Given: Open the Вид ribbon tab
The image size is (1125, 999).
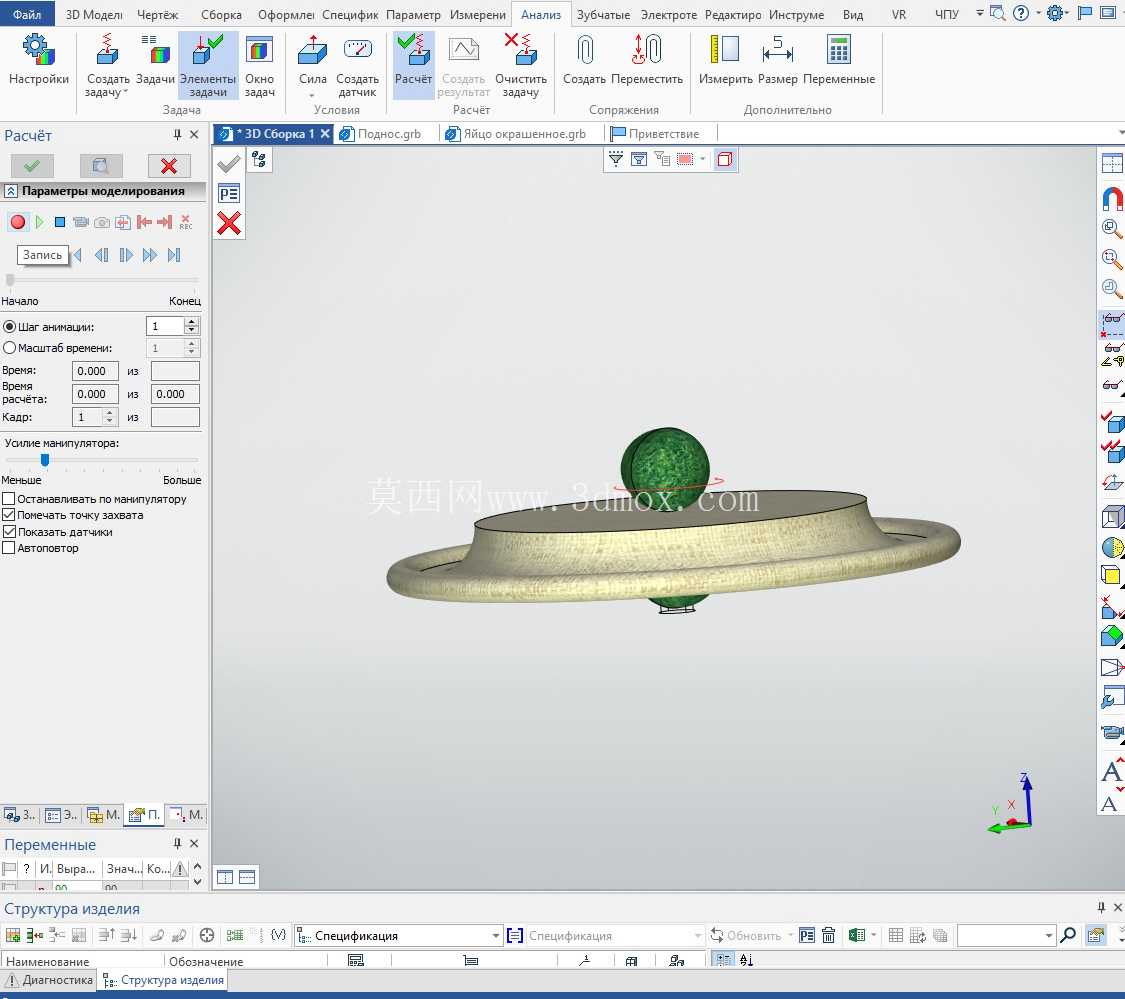Looking at the screenshot, I should (853, 14).
